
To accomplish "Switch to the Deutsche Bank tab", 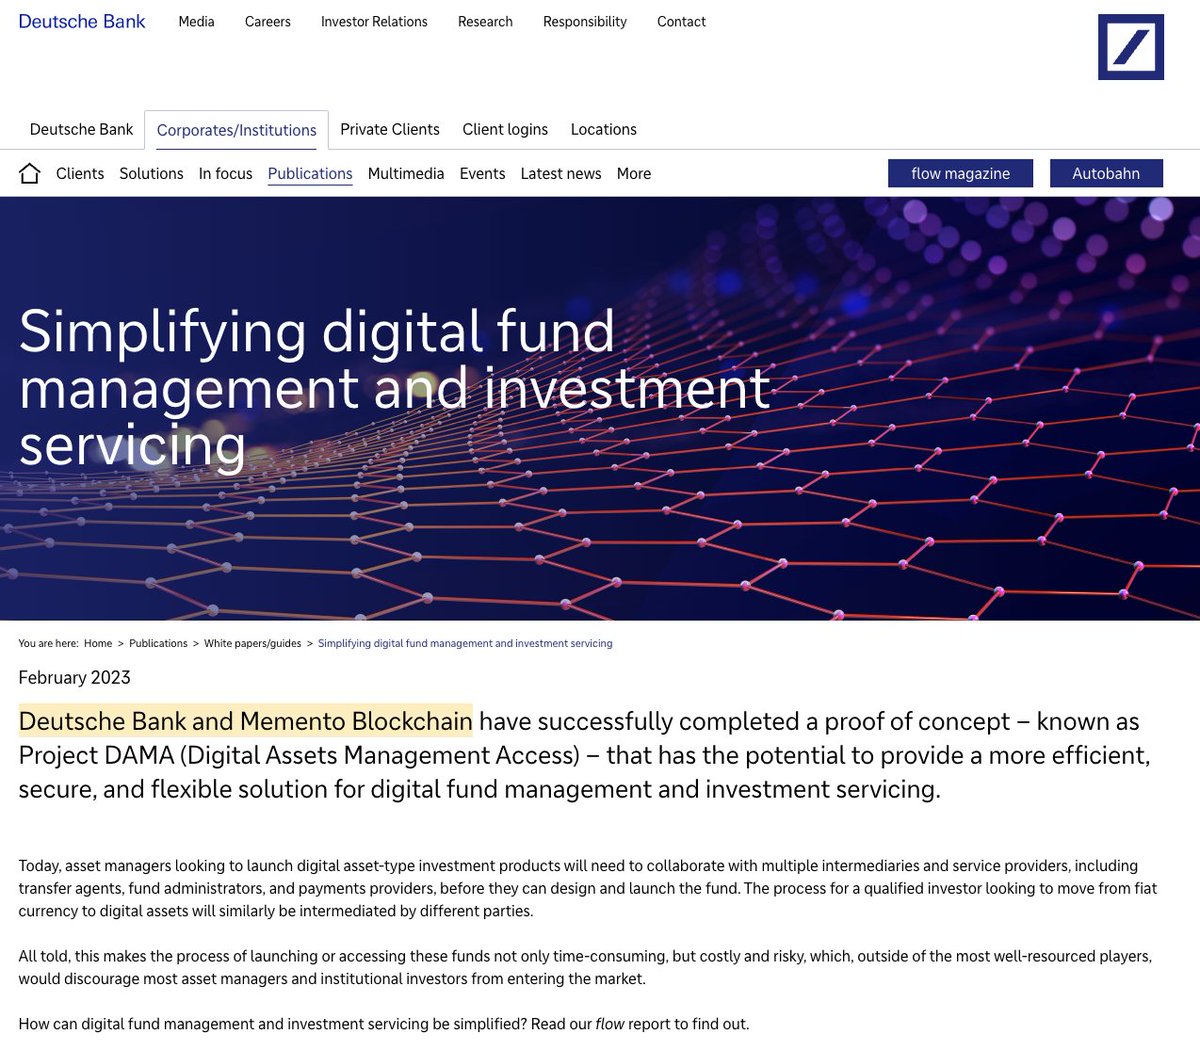I will click(x=81, y=129).
